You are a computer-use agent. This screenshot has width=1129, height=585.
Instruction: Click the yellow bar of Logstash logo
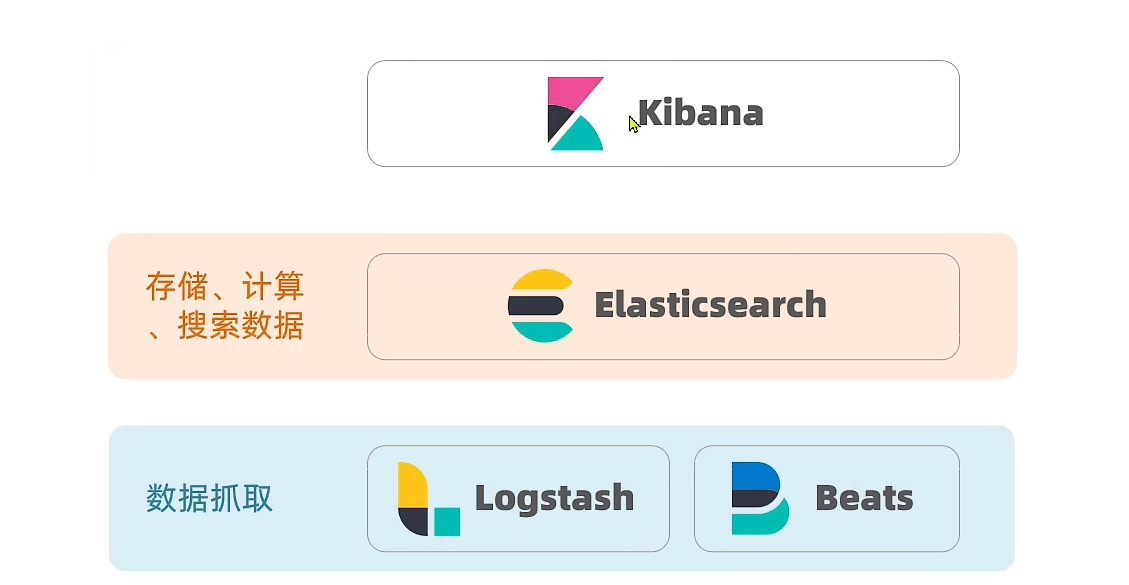point(410,484)
